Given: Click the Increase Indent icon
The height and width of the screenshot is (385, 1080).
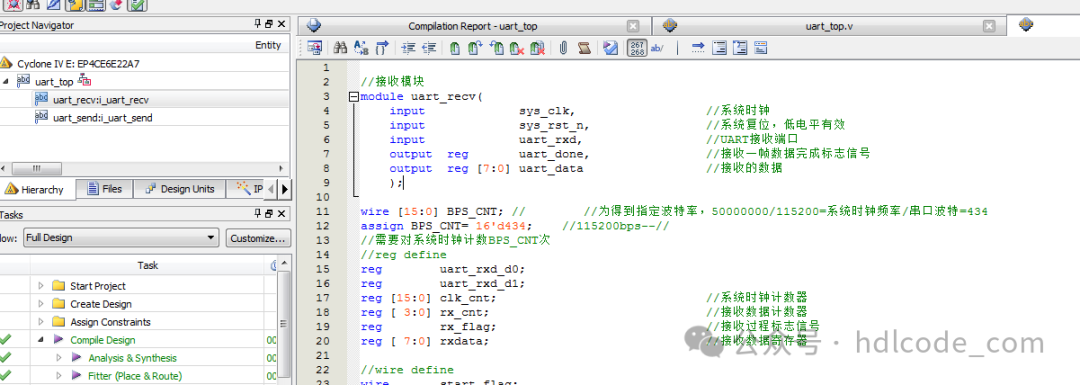Looking at the screenshot, I should pos(408,48).
